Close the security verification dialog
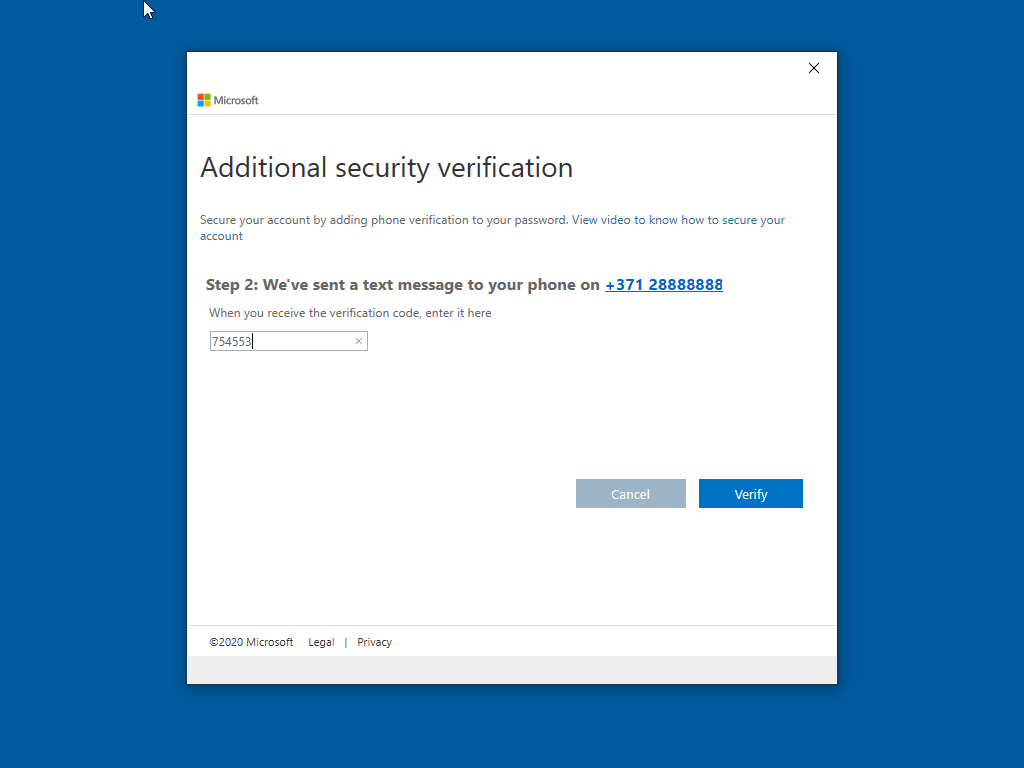 (813, 68)
